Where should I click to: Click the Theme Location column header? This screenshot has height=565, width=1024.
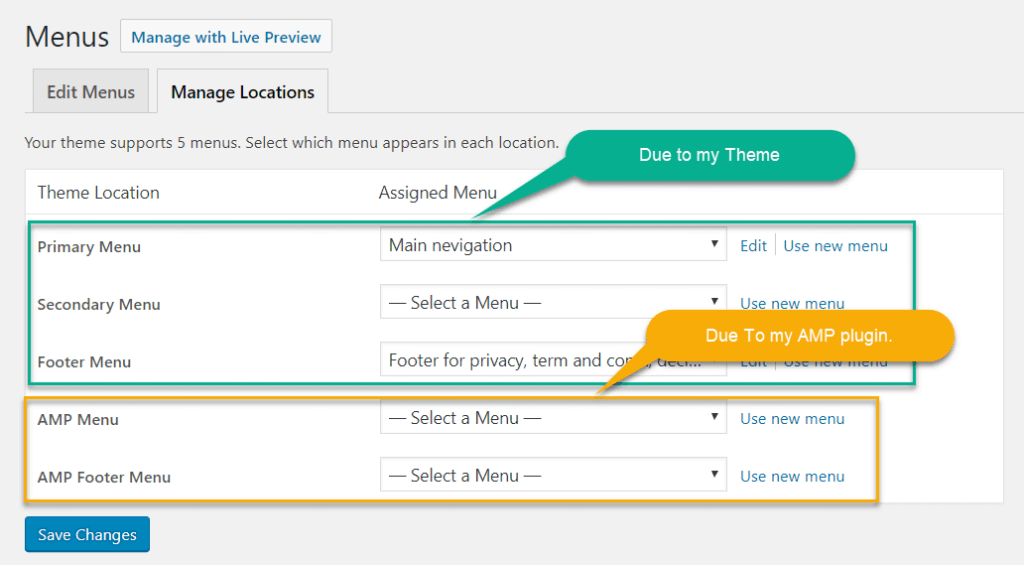(x=98, y=193)
